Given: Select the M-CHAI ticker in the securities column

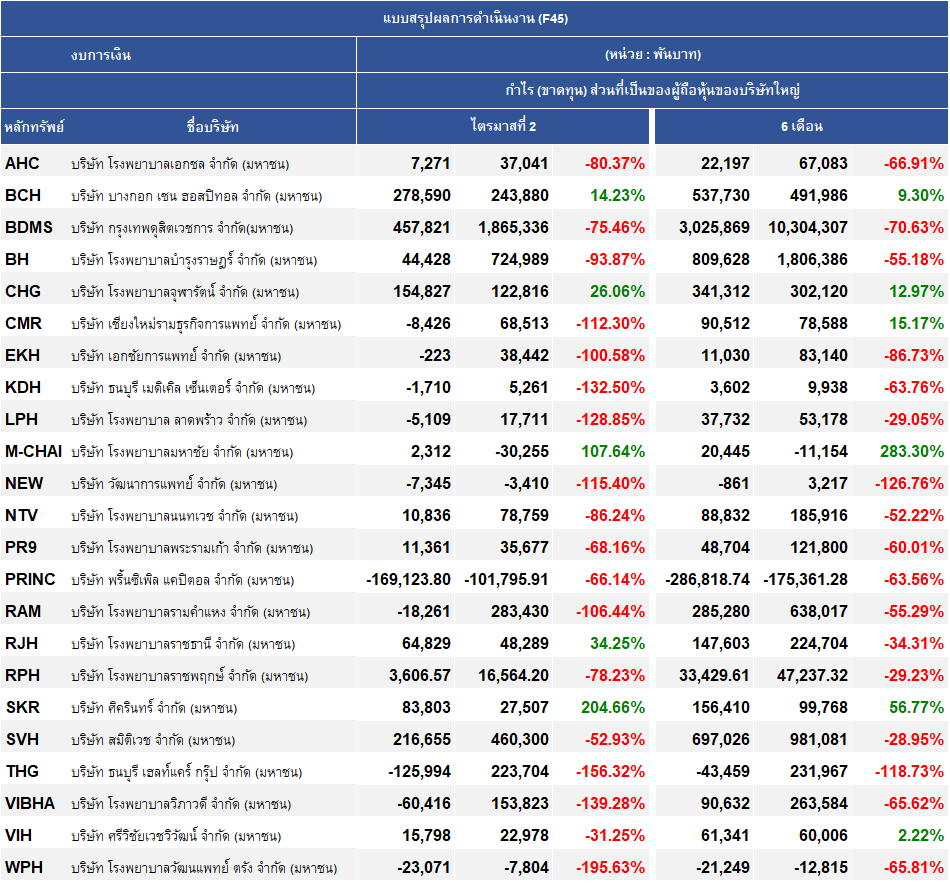Looking at the screenshot, I should (x=33, y=451).
